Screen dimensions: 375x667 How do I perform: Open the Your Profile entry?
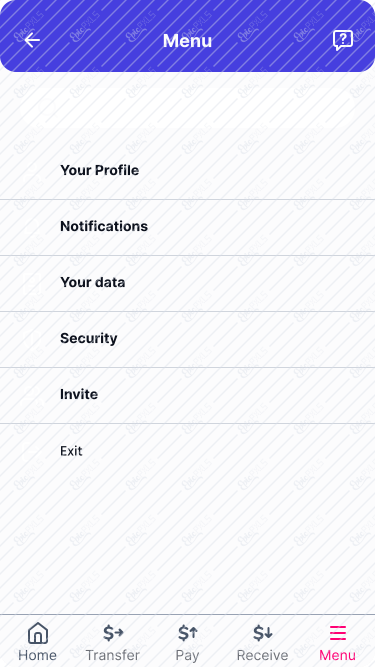click(x=188, y=171)
